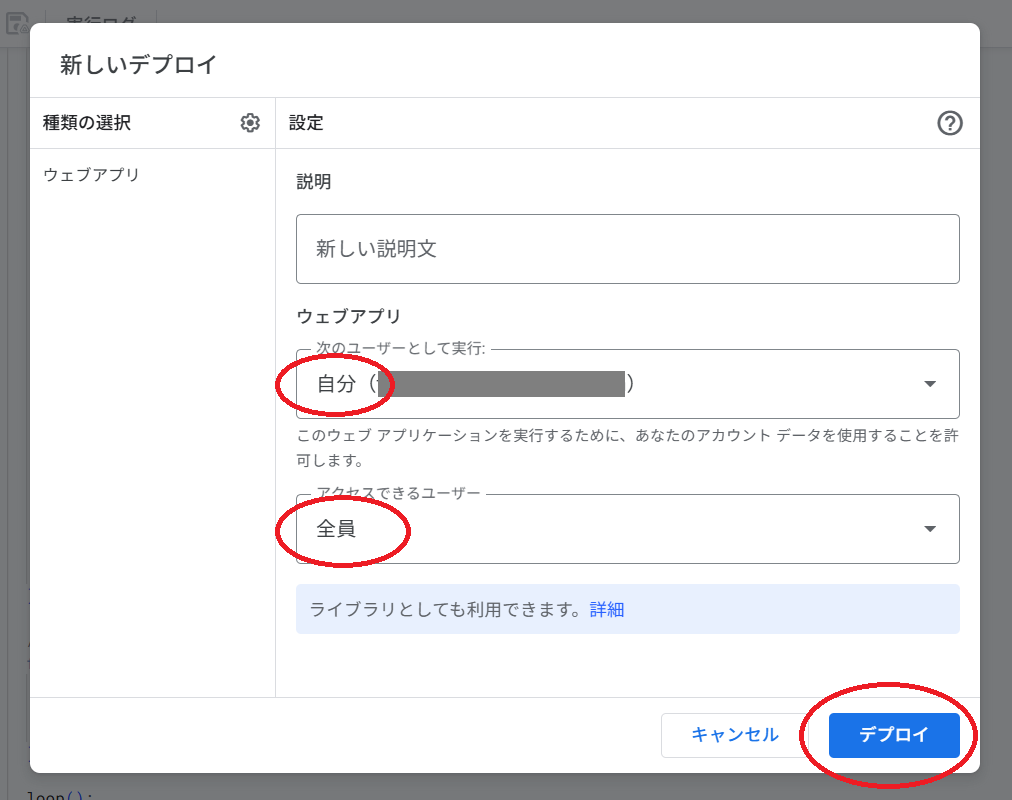This screenshot has height=800, width=1012.
Task: Select ウェブアプリ in the type list
Action: 91,175
